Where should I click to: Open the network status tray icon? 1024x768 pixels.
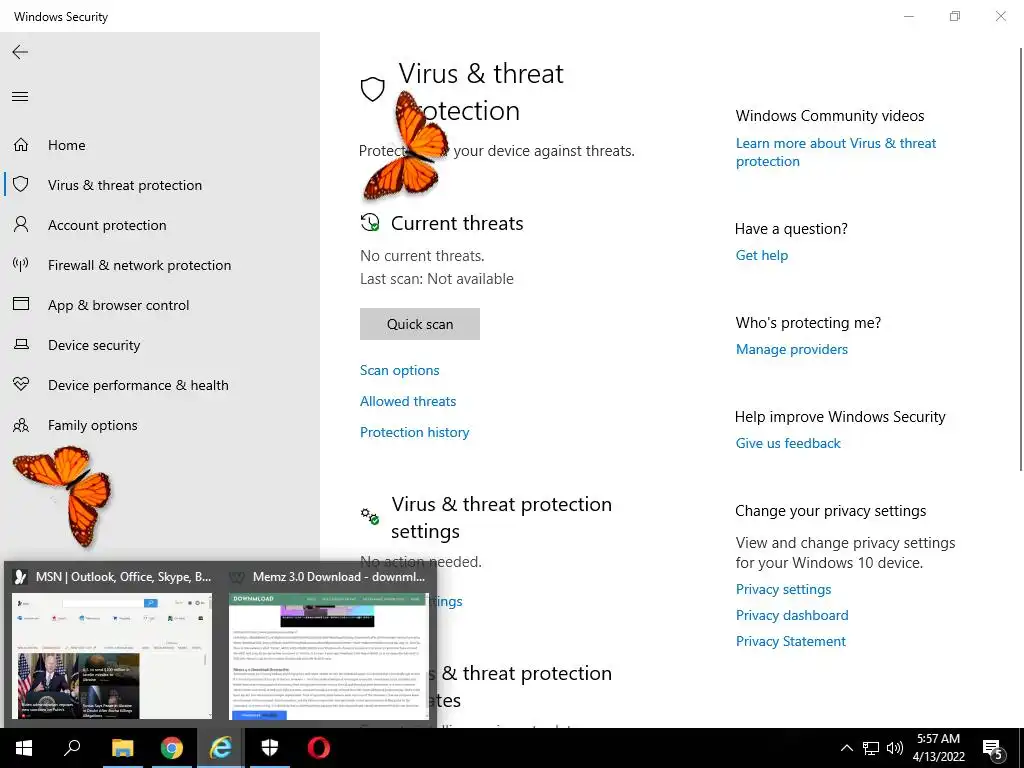[871, 748]
